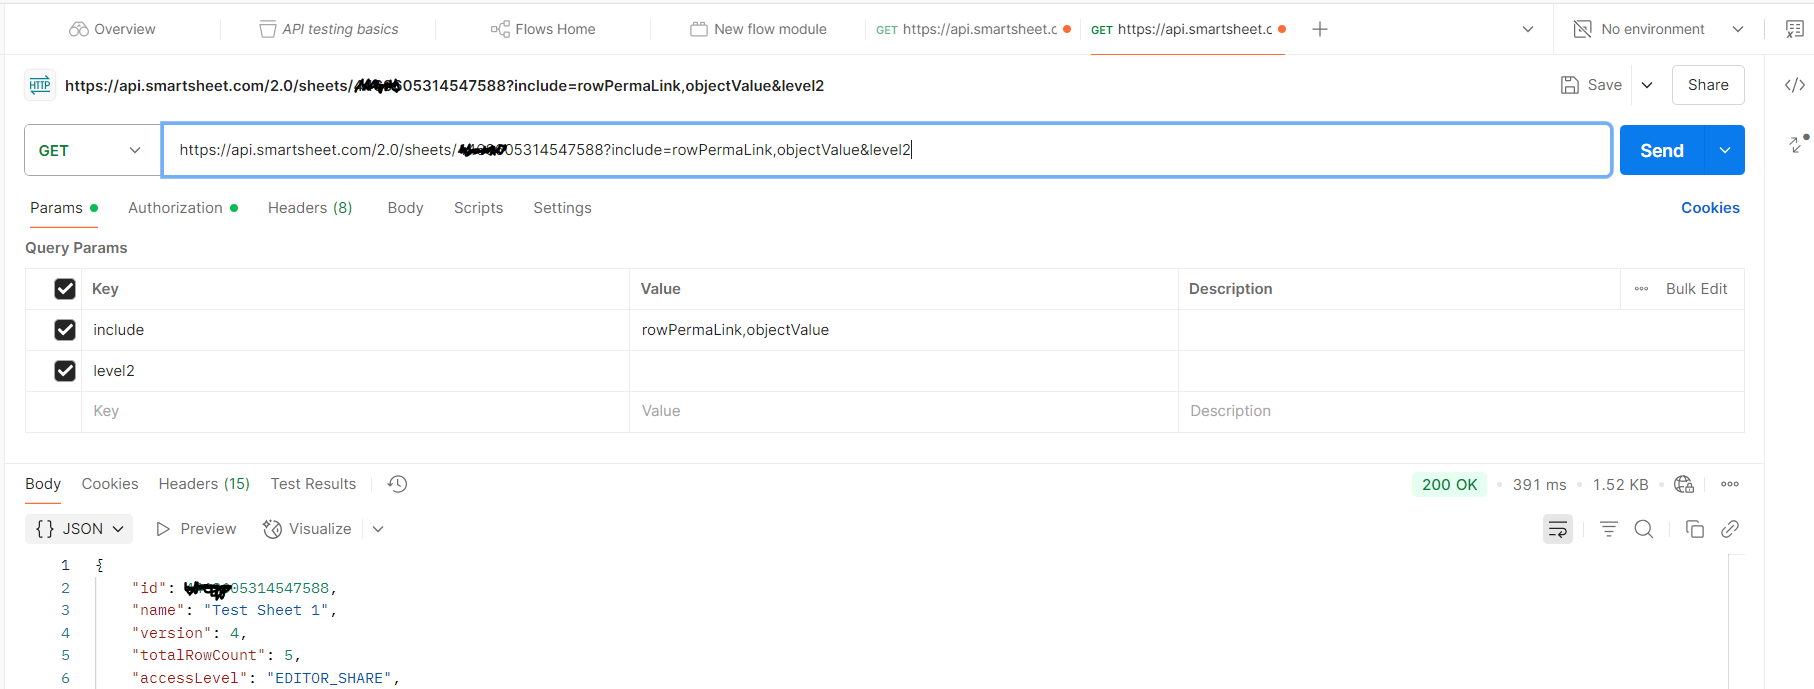The image size is (1814, 689).
Task: Expand the Send button options arrow
Action: (1725, 150)
